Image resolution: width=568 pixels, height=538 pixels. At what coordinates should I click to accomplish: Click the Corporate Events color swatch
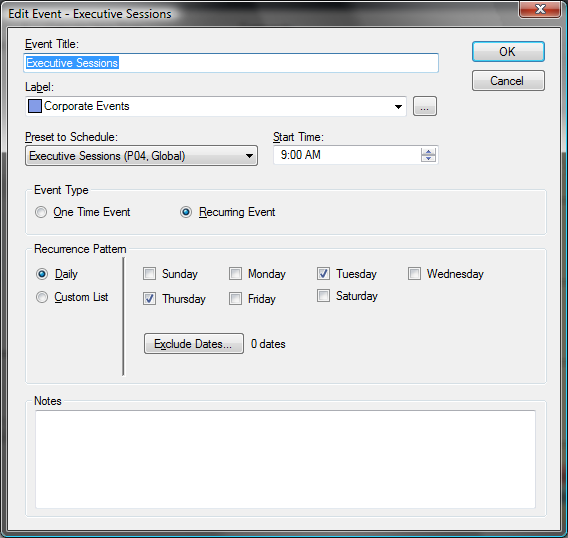pos(35,106)
